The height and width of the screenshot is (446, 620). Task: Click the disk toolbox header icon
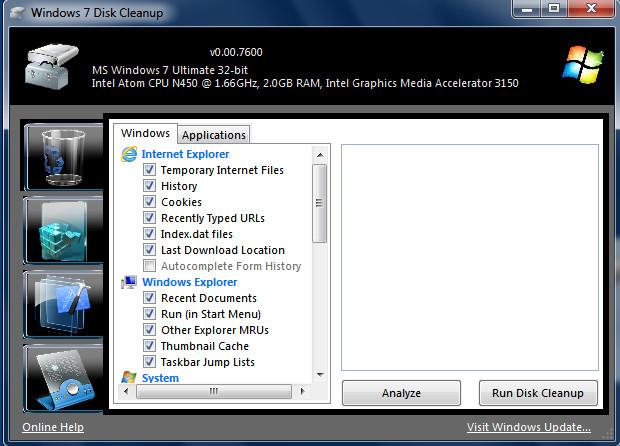point(51,66)
